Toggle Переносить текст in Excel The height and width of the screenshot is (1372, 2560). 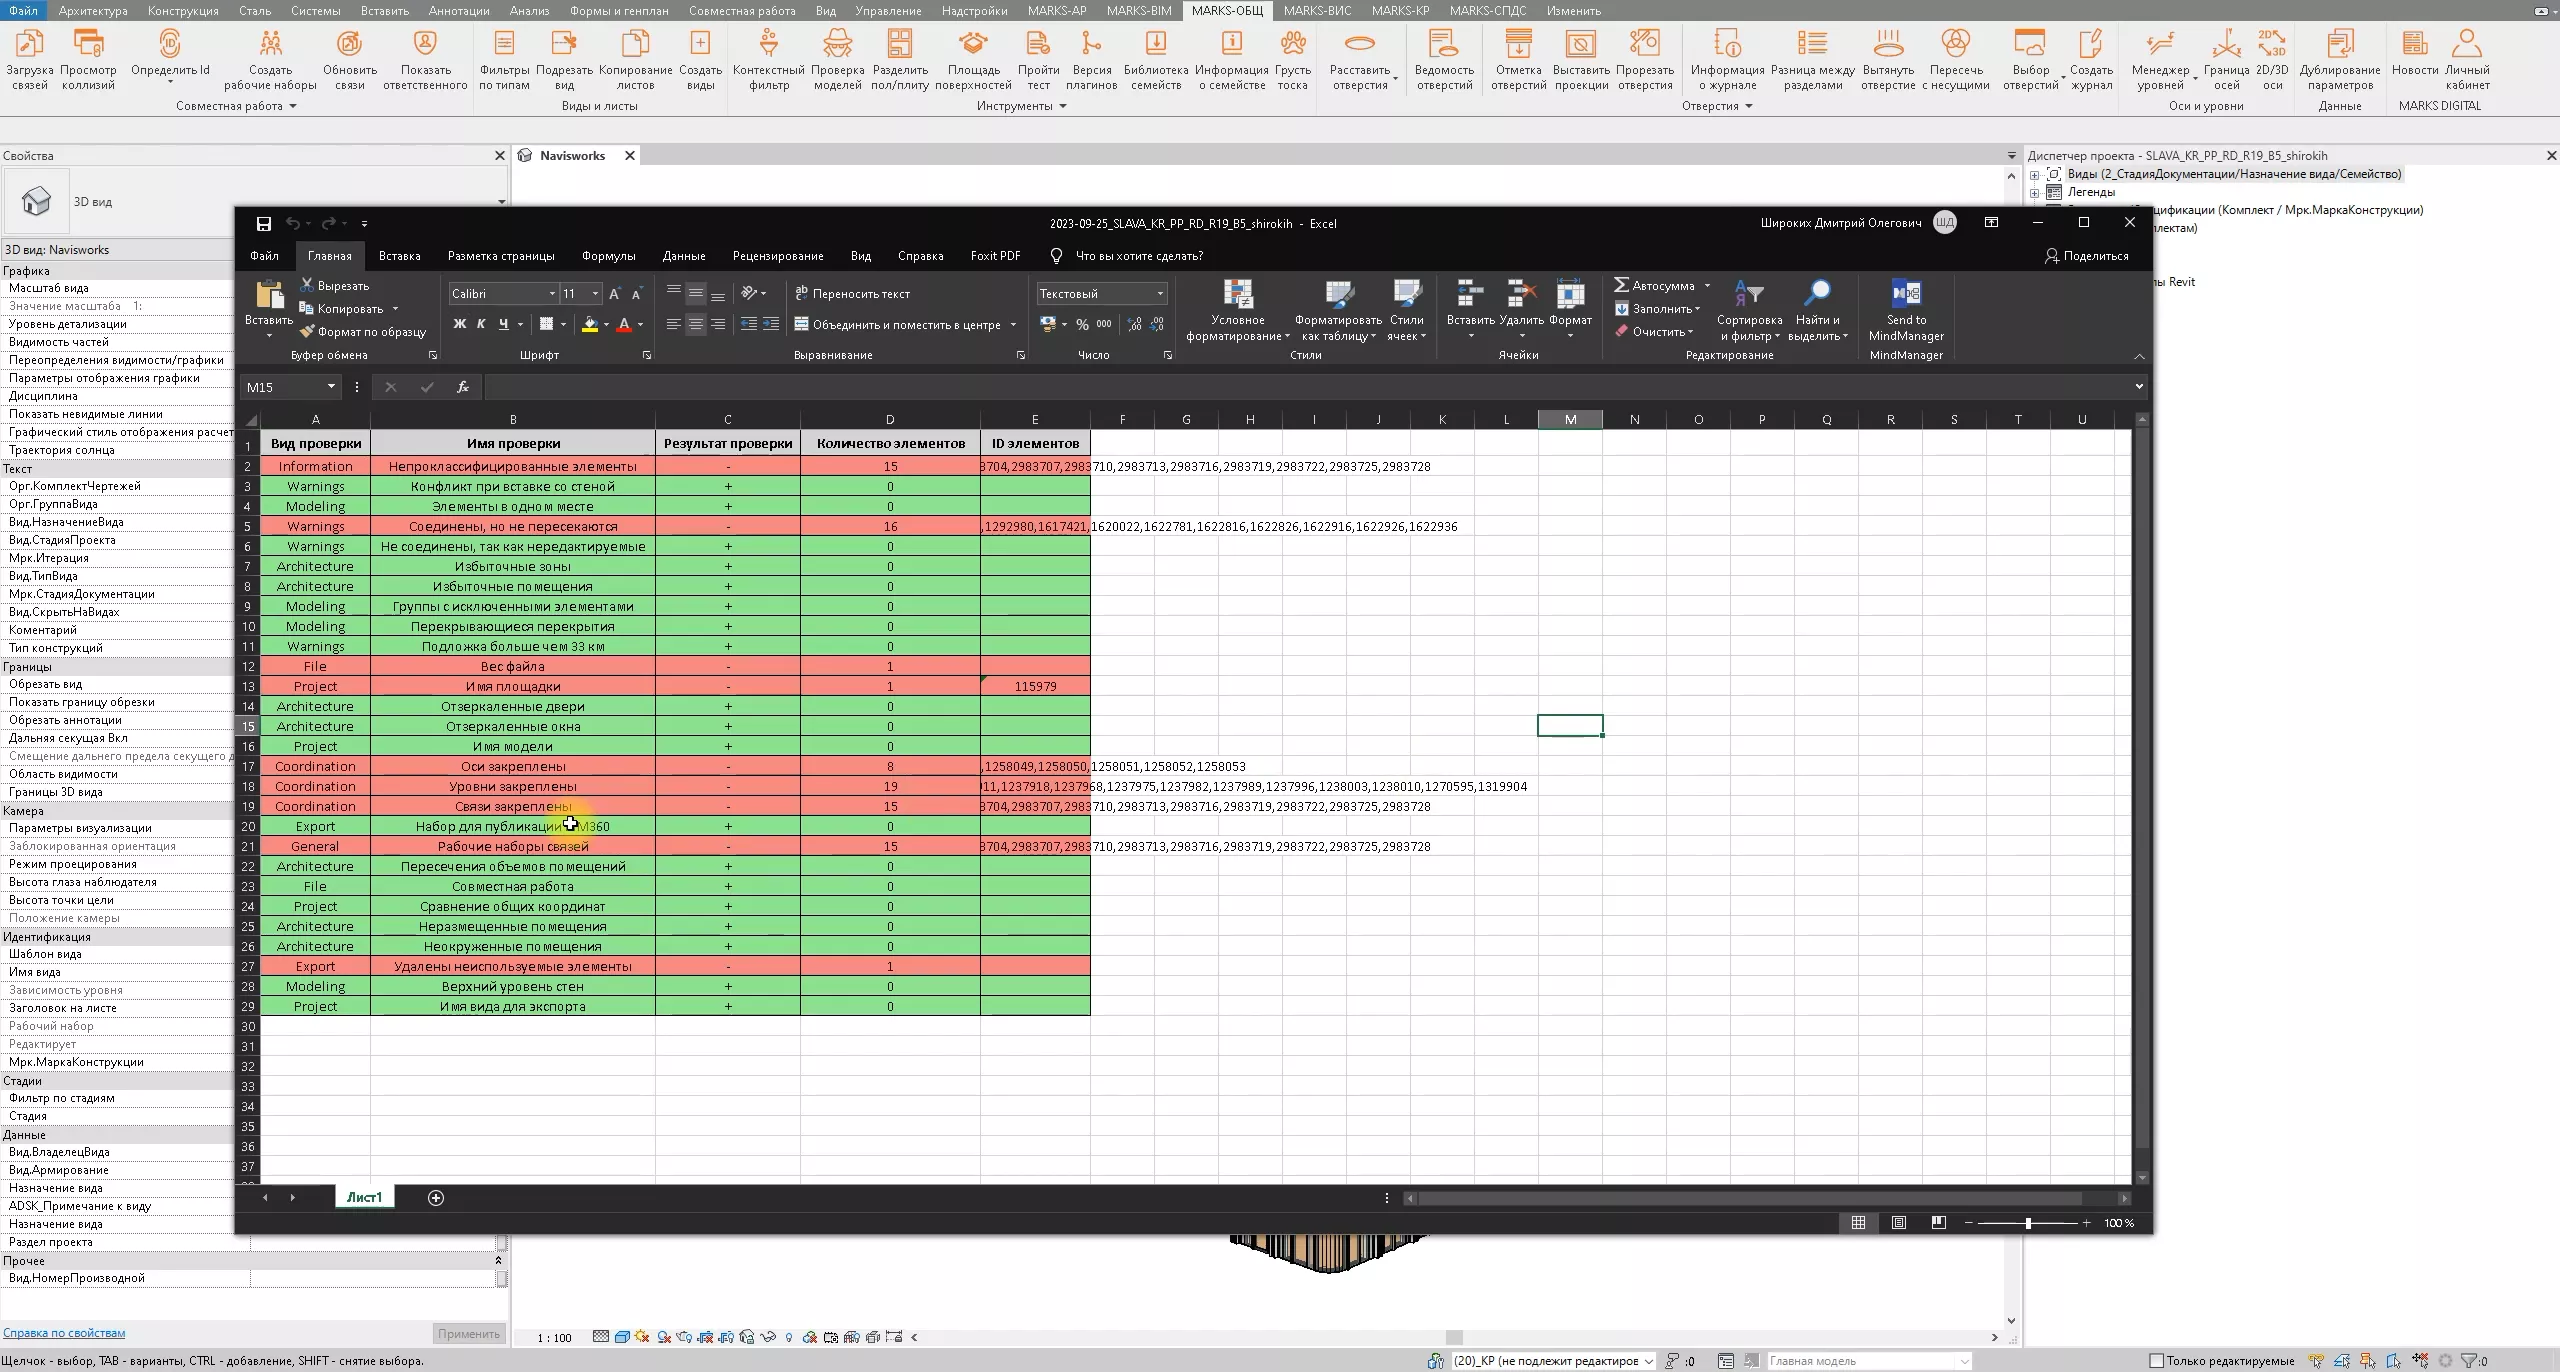[x=852, y=294]
